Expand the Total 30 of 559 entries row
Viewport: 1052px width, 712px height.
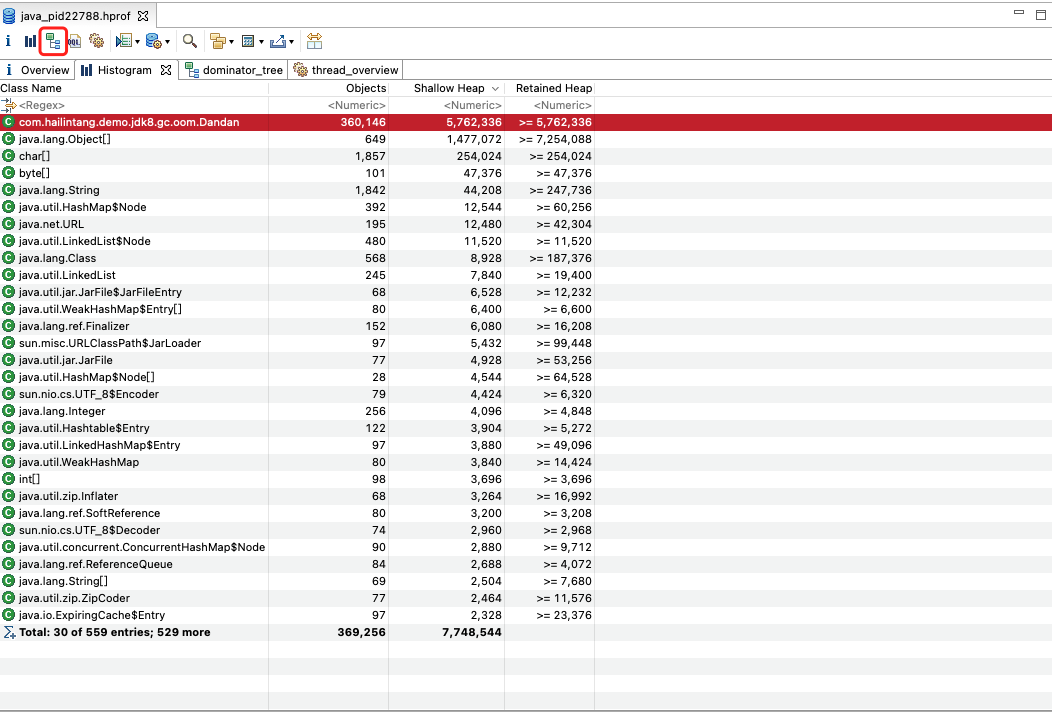(526, 632)
